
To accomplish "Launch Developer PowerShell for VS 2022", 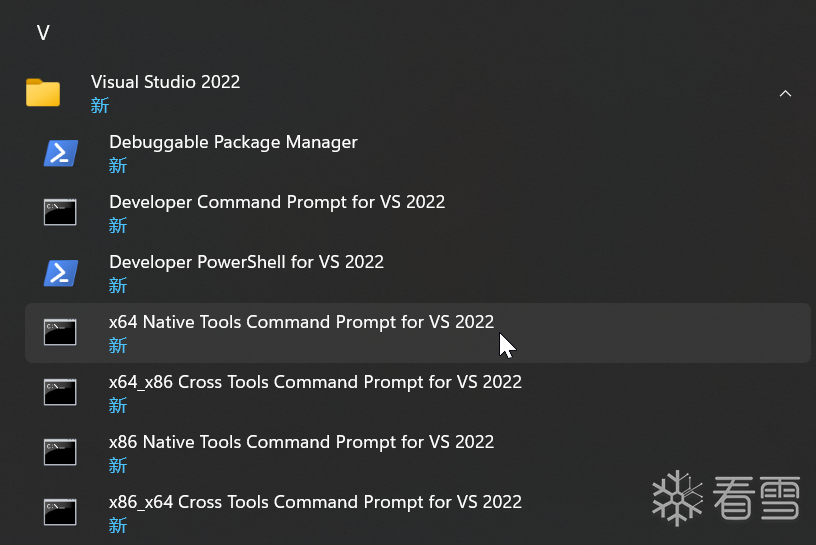I will point(246,262).
